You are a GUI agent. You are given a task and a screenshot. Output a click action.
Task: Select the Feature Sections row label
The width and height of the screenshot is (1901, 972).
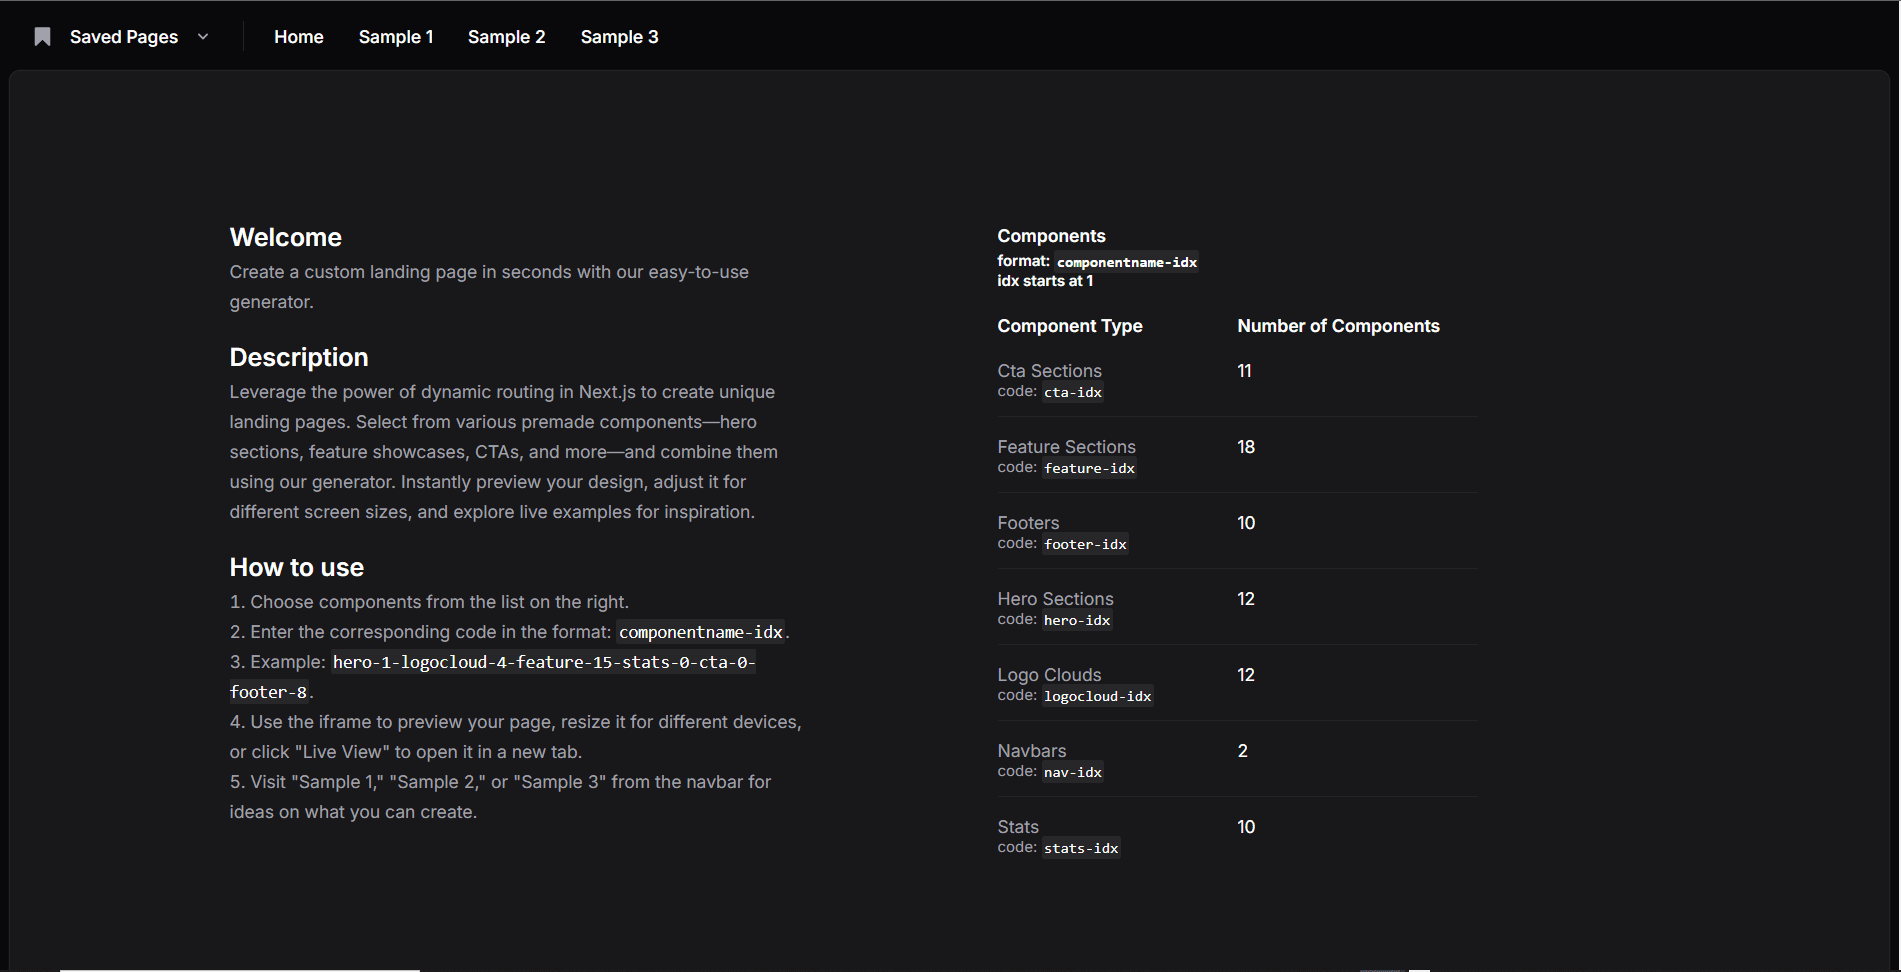pos(1066,447)
